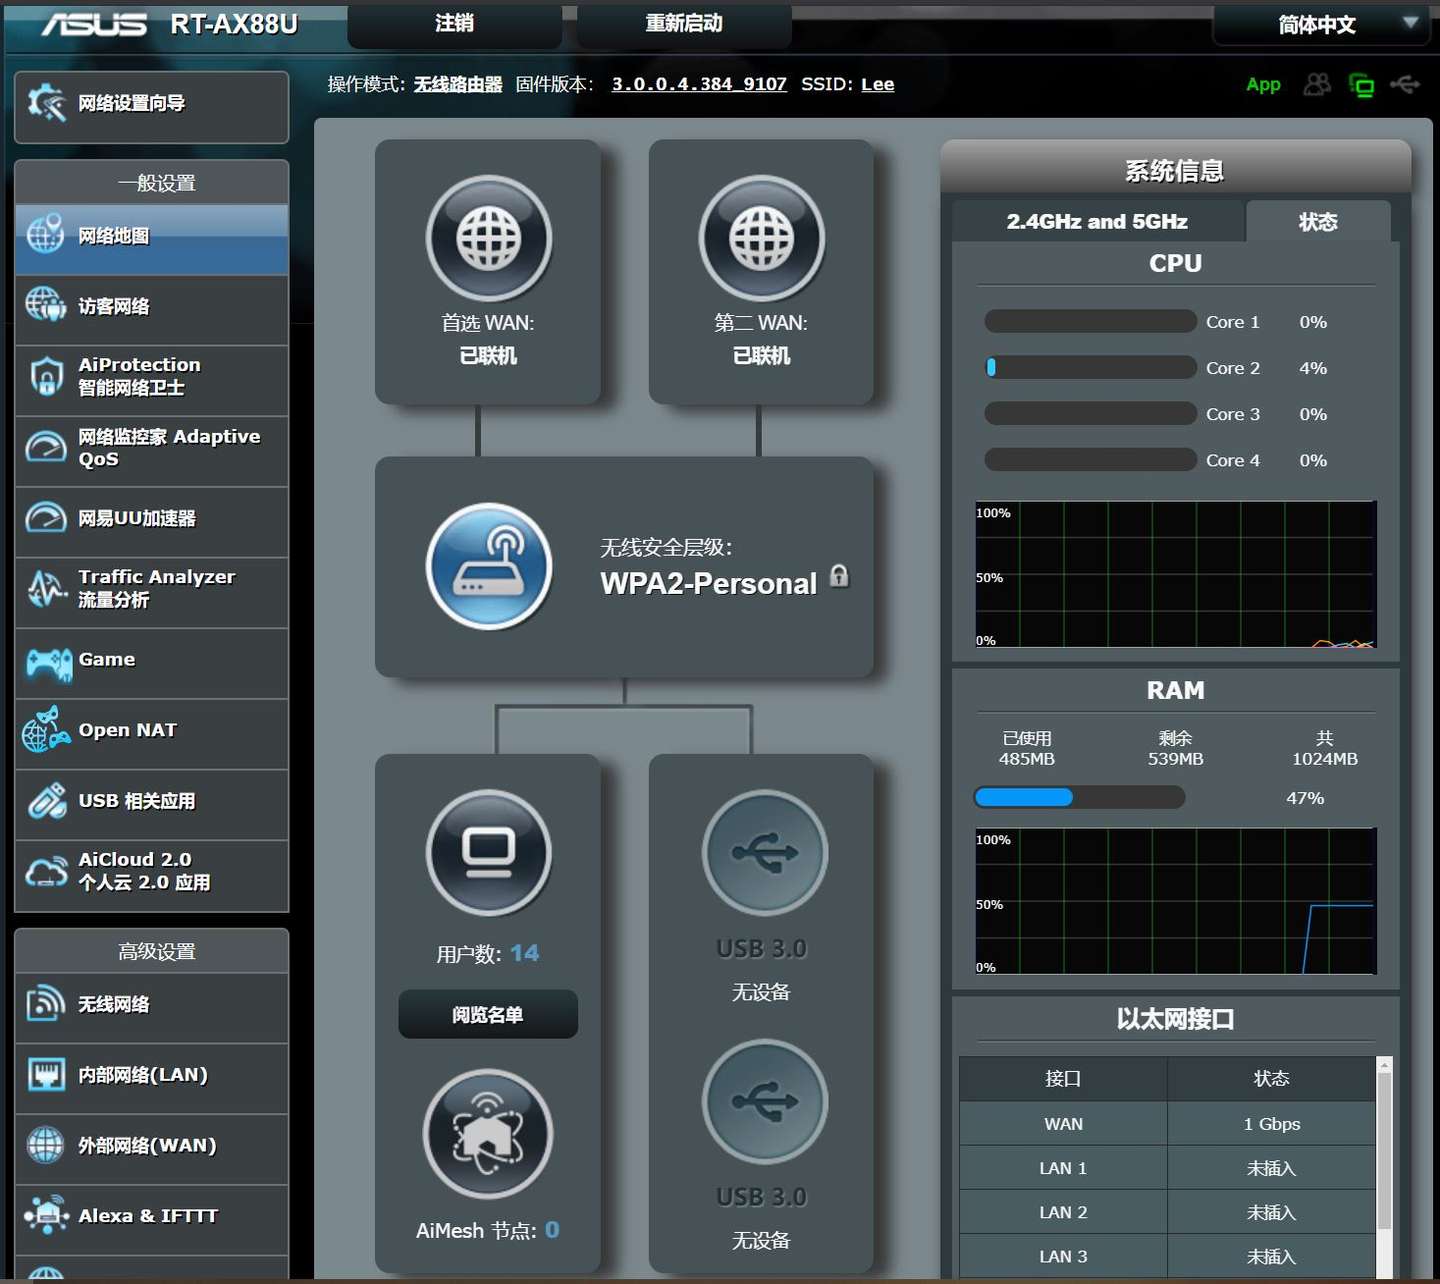Screen dimensions: 1440x1284
Task: Click the 网易UU加速器 gauge icon
Action: tap(46, 517)
